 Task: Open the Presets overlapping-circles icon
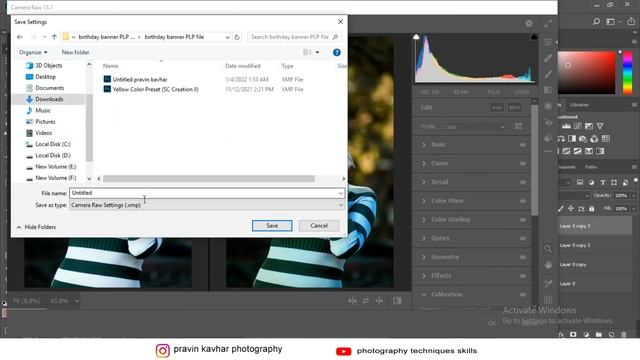tap(548, 138)
